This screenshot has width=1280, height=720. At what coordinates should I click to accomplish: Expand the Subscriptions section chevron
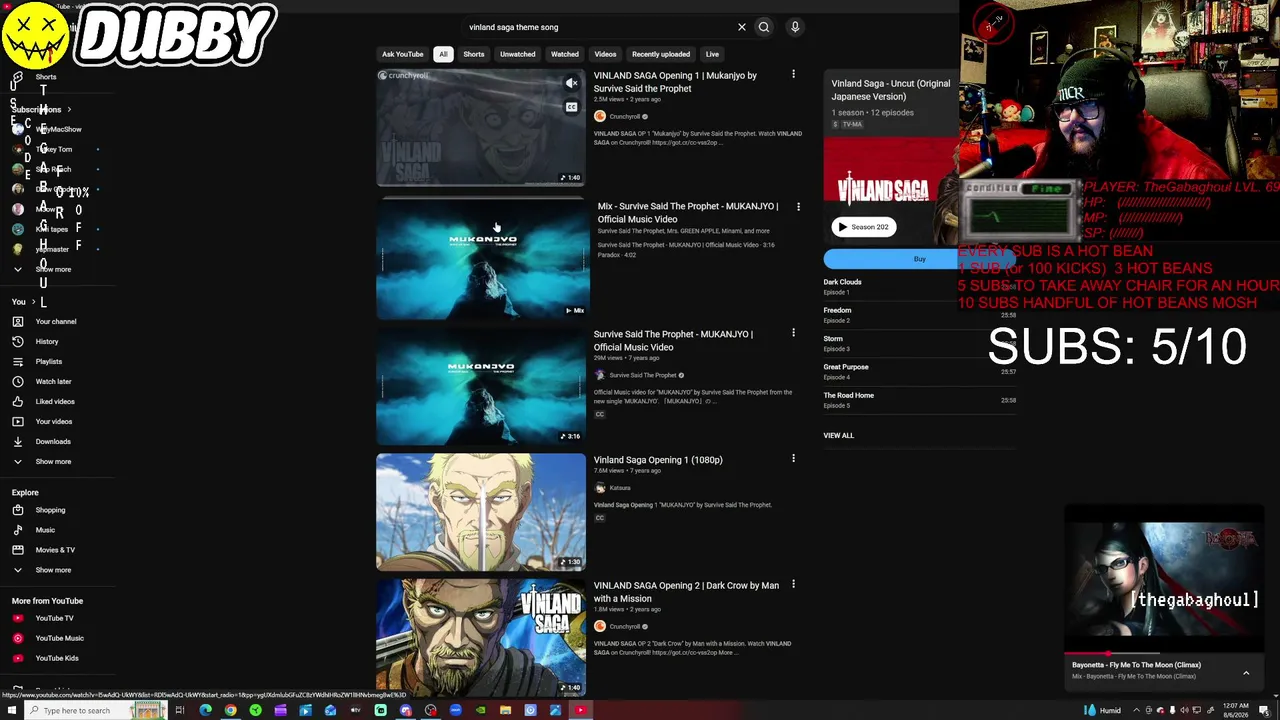click(x=69, y=109)
